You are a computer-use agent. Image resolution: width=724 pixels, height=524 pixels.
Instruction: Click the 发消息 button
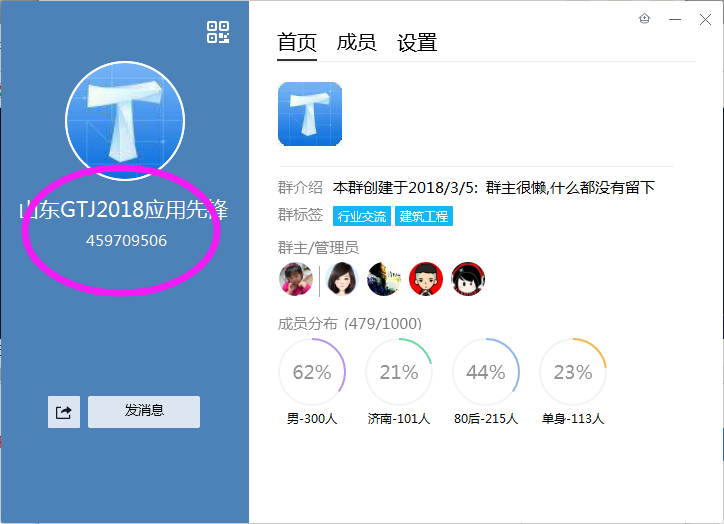[x=144, y=412]
